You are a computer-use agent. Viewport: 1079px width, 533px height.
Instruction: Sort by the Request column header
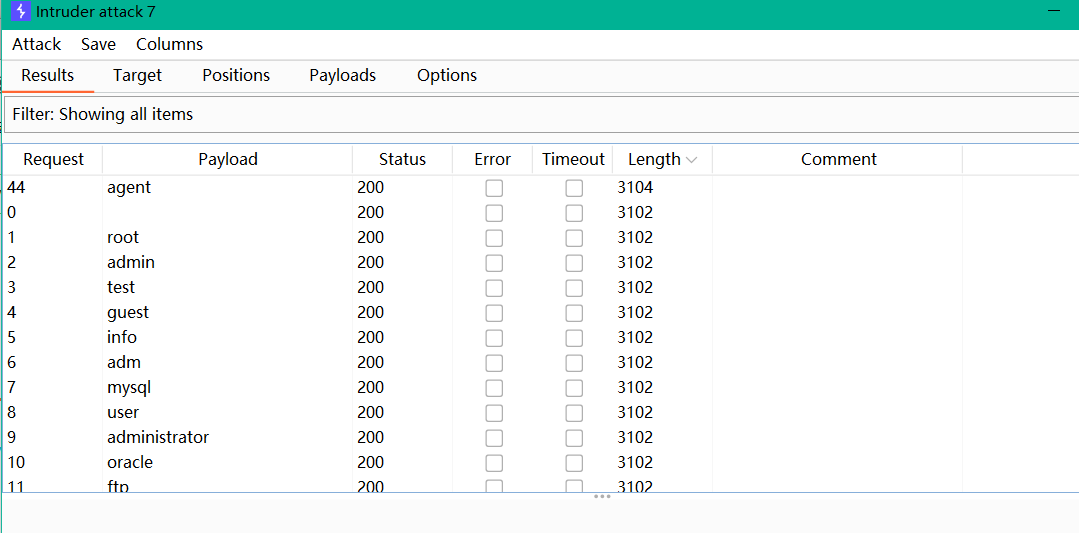(x=53, y=160)
